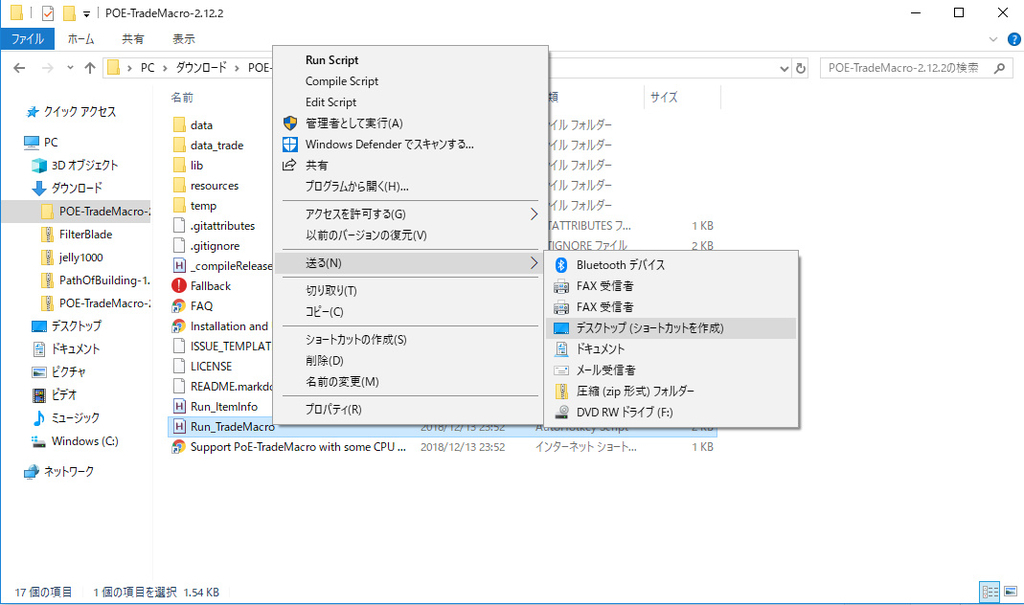
Task: Switch to the 表示 ribbon tab
Action: point(184,39)
